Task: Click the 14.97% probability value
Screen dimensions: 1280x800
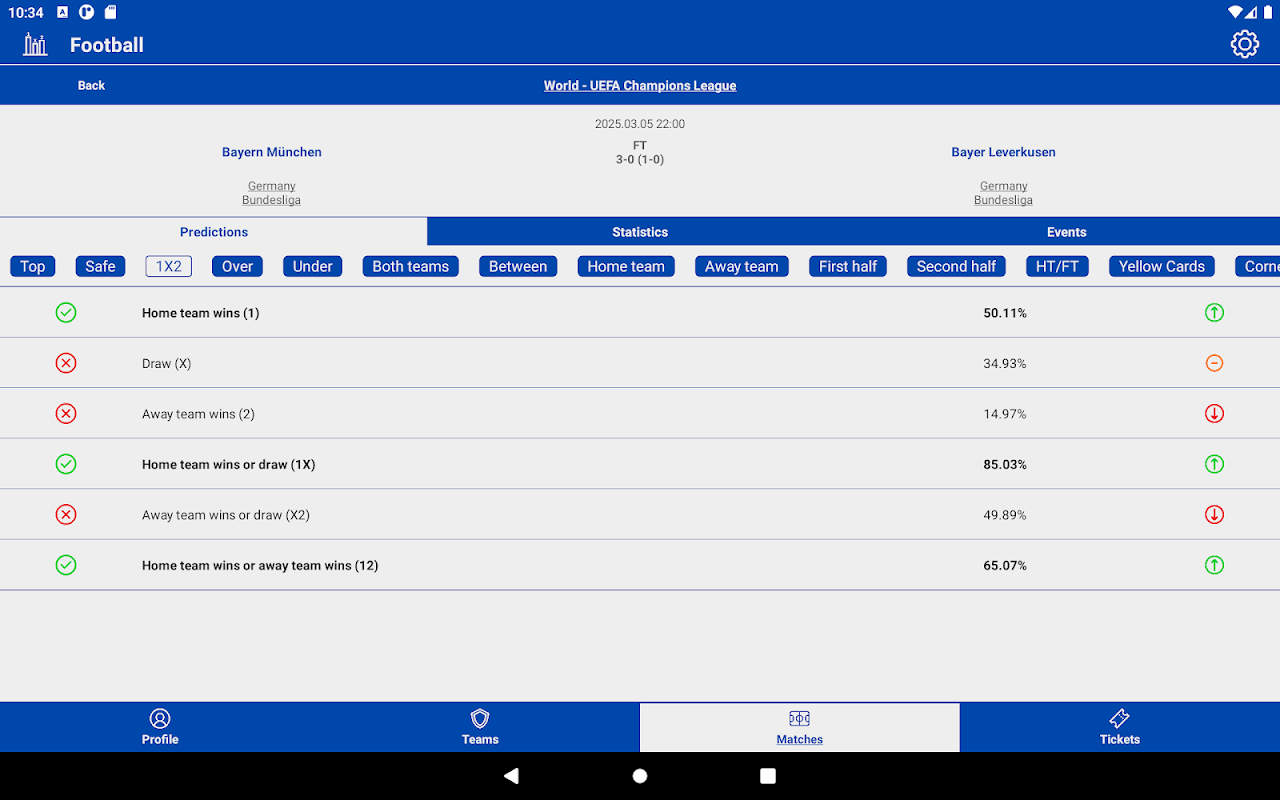Action: 1005,414
